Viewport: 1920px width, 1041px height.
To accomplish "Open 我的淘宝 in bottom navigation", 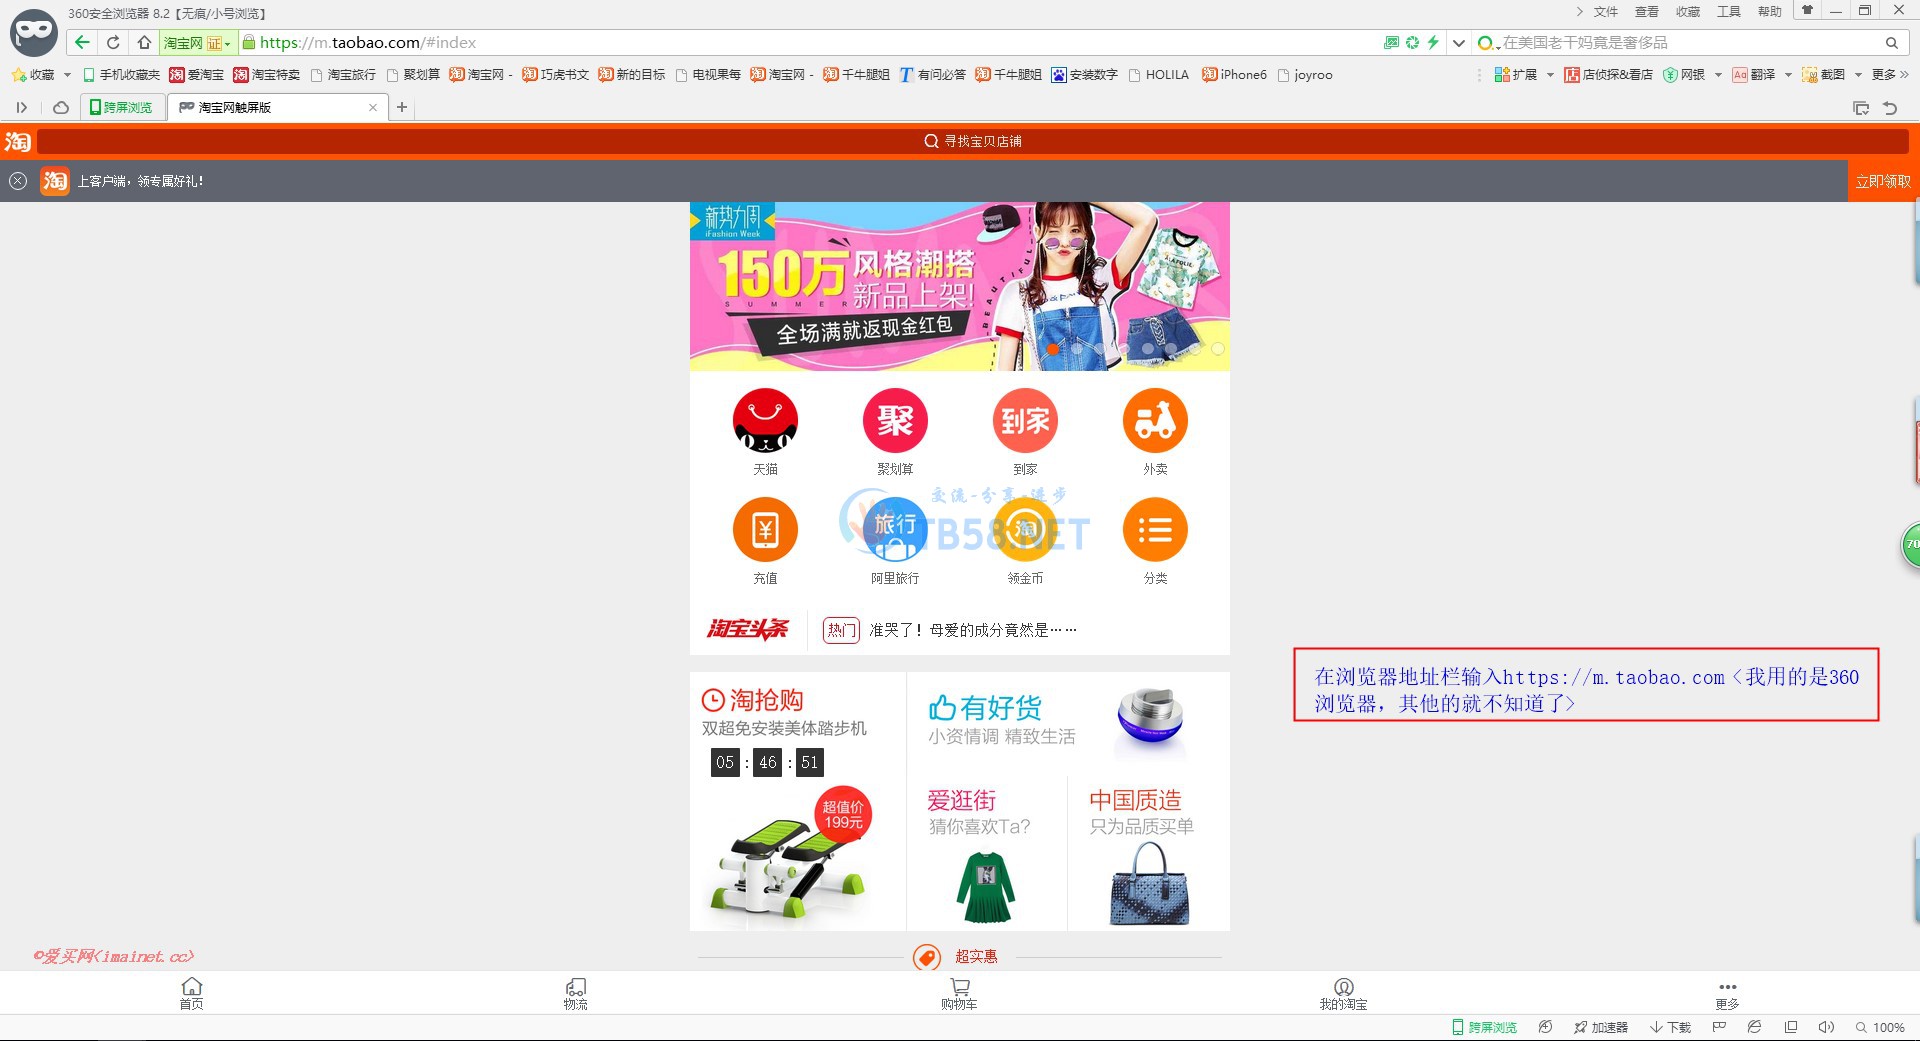I will tap(1343, 994).
